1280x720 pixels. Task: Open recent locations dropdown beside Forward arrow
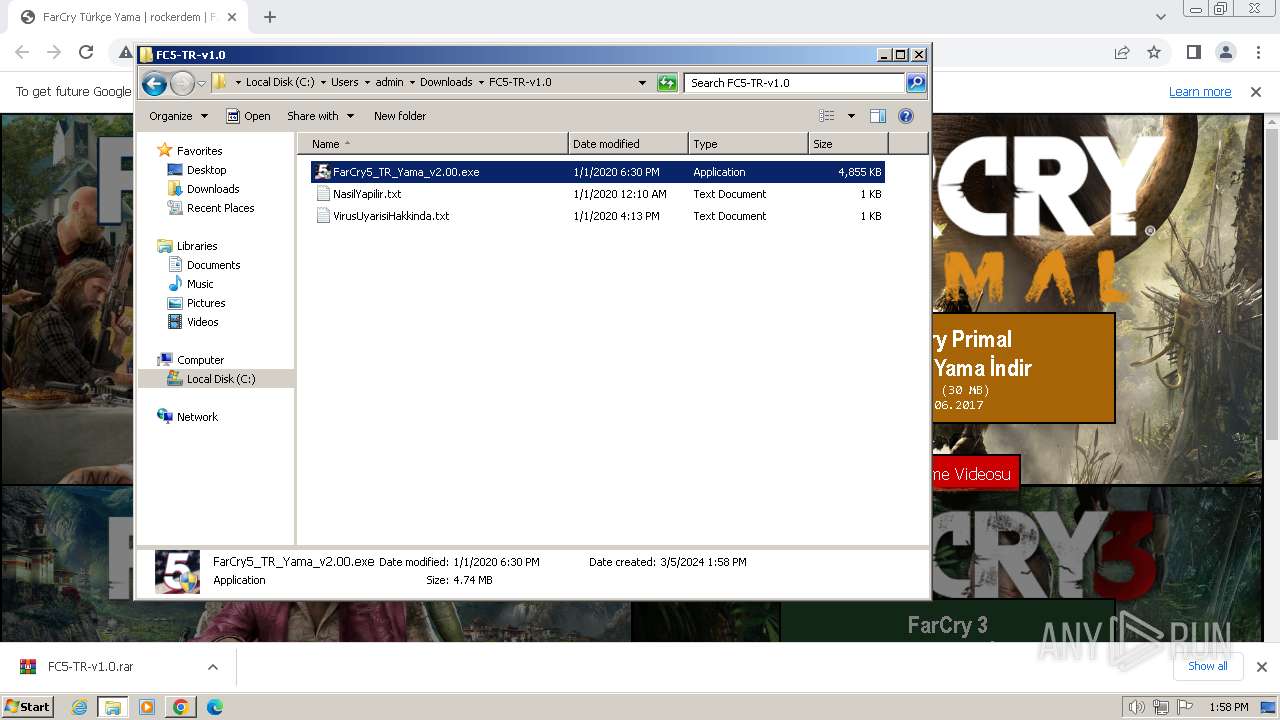201,83
